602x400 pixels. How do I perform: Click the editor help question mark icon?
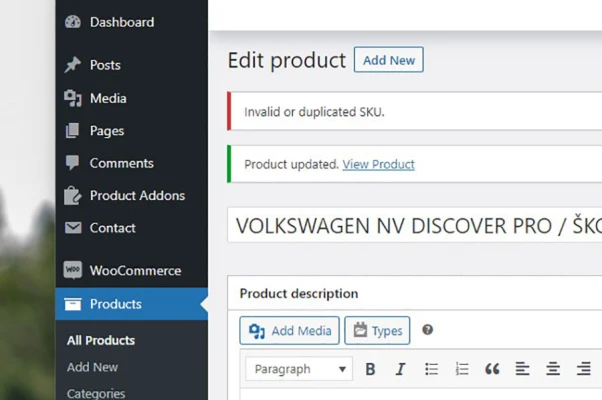click(x=427, y=330)
